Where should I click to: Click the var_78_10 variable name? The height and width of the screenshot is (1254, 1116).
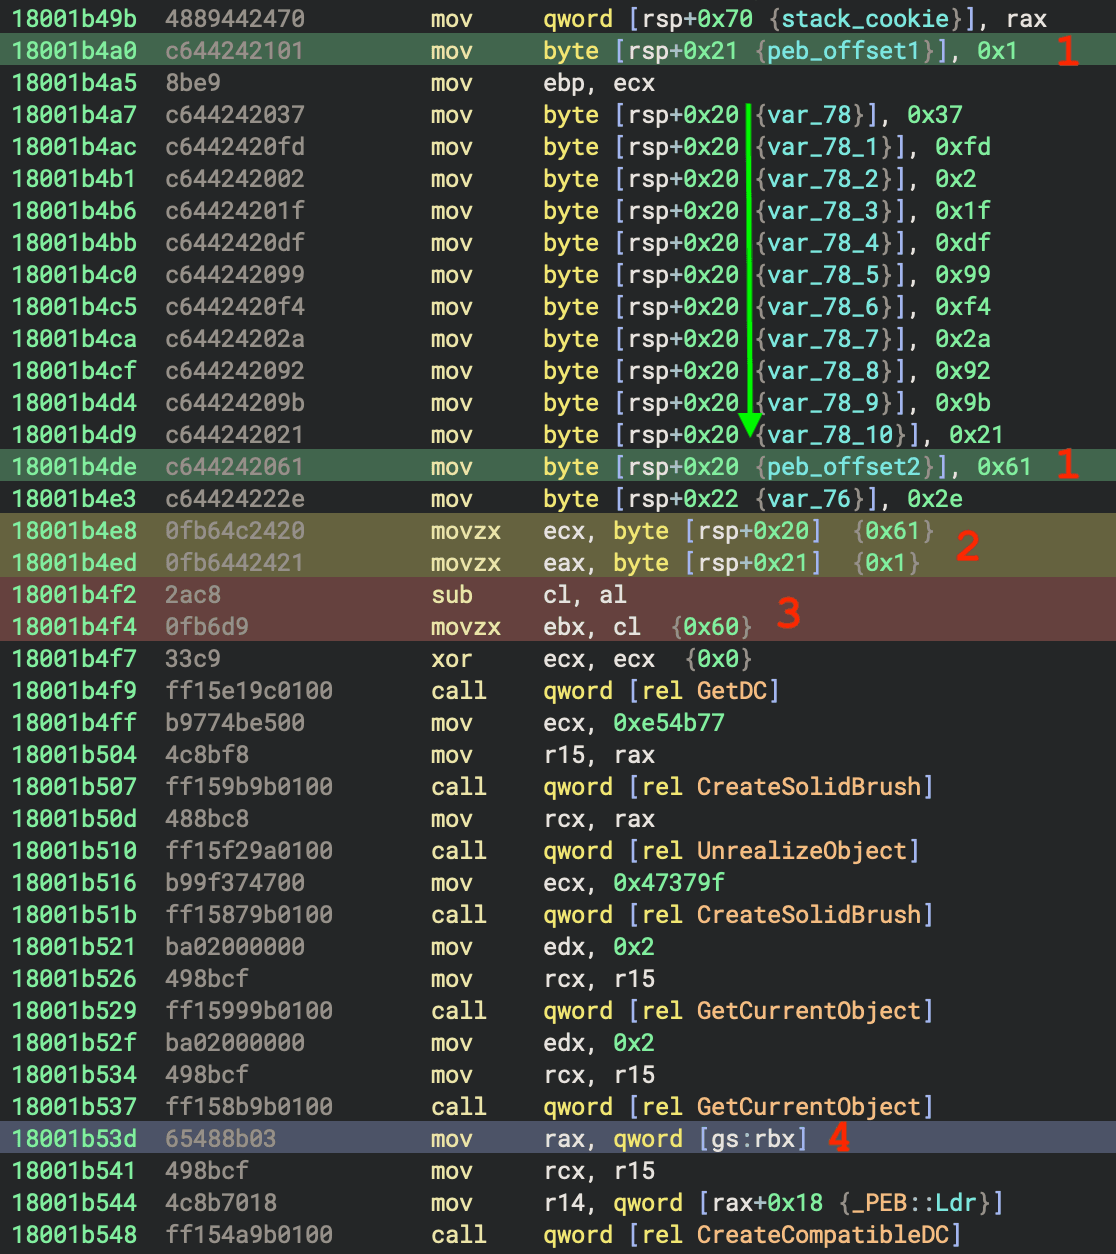click(829, 435)
